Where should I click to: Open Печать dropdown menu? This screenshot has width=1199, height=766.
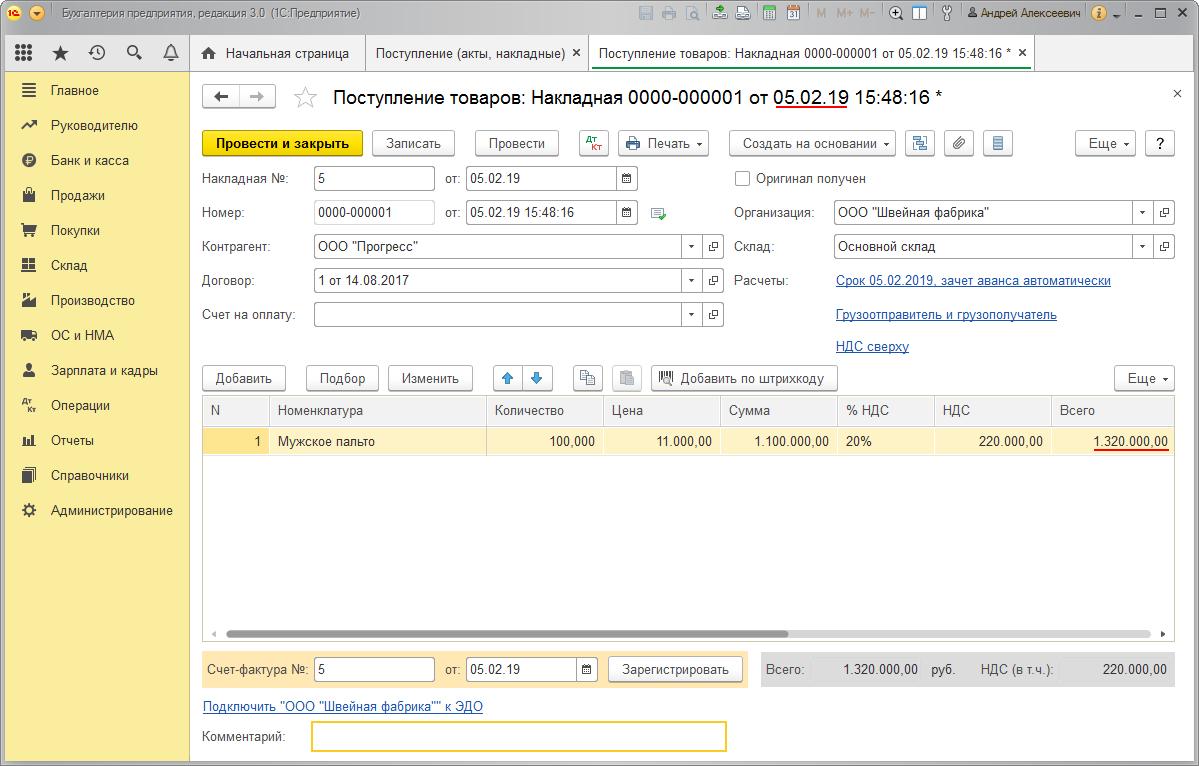pyautogui.click(x=663, y=143)
